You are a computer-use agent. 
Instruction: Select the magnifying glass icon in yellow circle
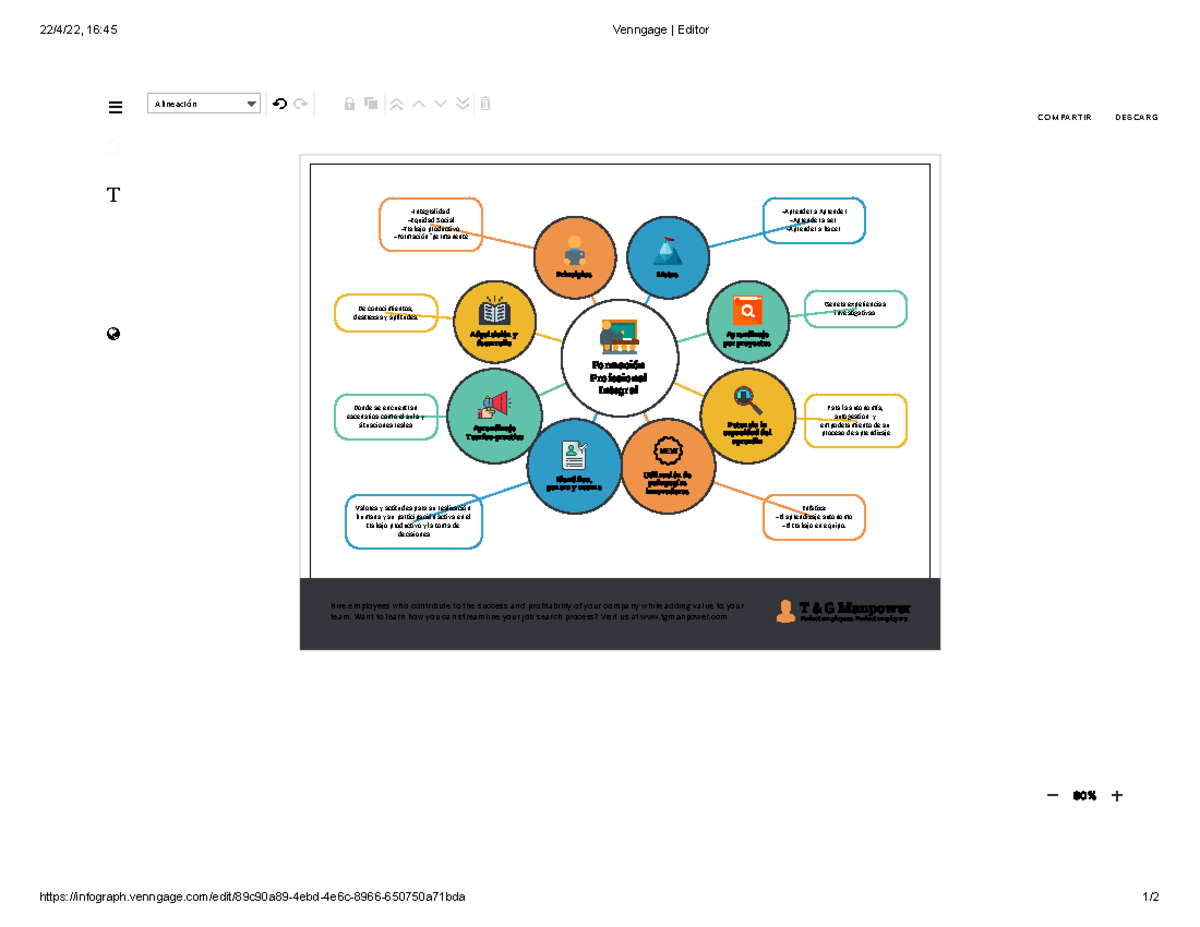pyautogui.click(x=747, y=400)
